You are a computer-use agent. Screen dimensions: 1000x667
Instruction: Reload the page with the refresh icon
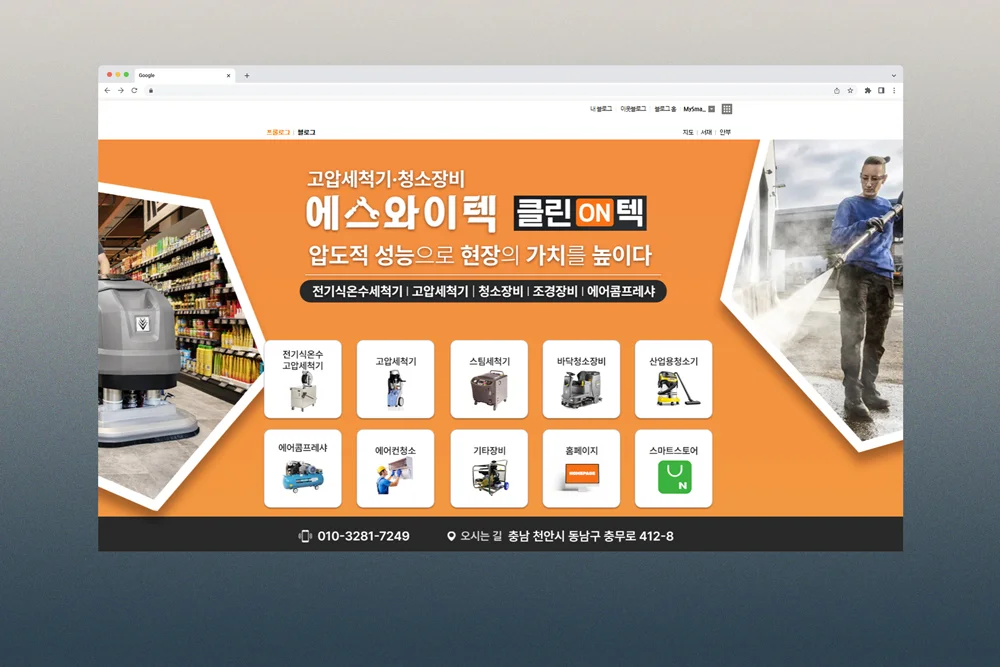[134, 91]
